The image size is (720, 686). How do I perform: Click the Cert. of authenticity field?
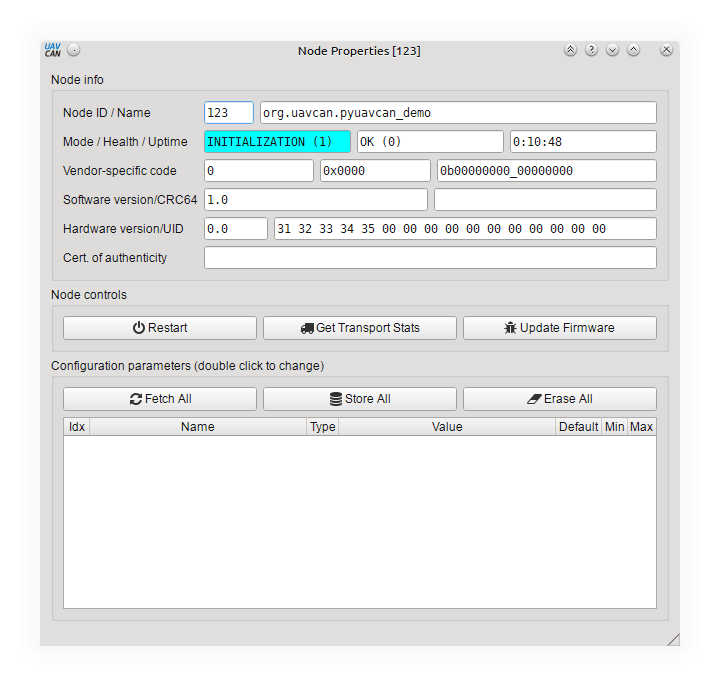[x=430, y=257]
